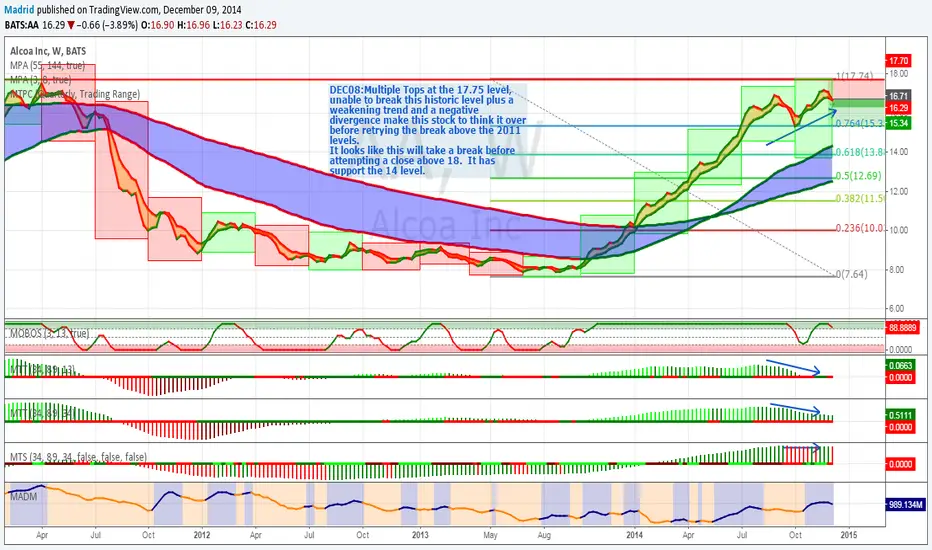The width and height of the screenshot is (932, 550).
Task: Click the Aug label on time axis
Action: (x=544, y=535)
